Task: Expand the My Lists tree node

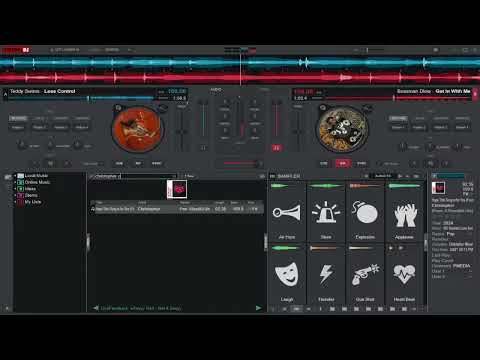Action: click(15, 202)
